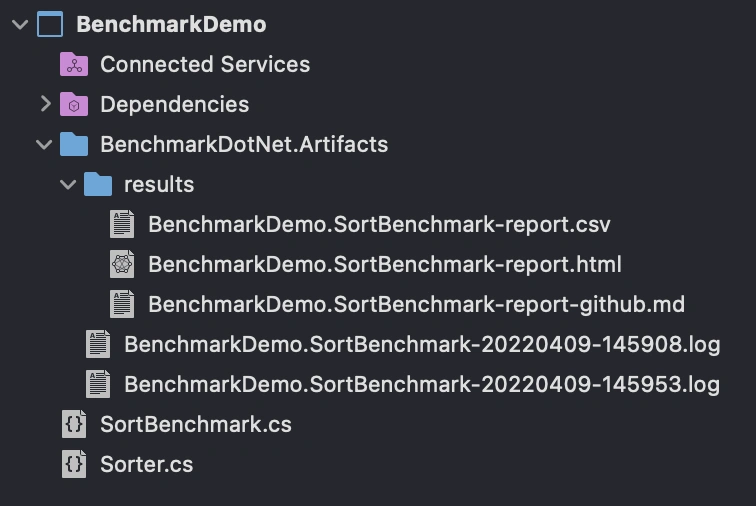Collapse the BenchmarkDotNet.Artifacts folder chevron

(44, 144)
